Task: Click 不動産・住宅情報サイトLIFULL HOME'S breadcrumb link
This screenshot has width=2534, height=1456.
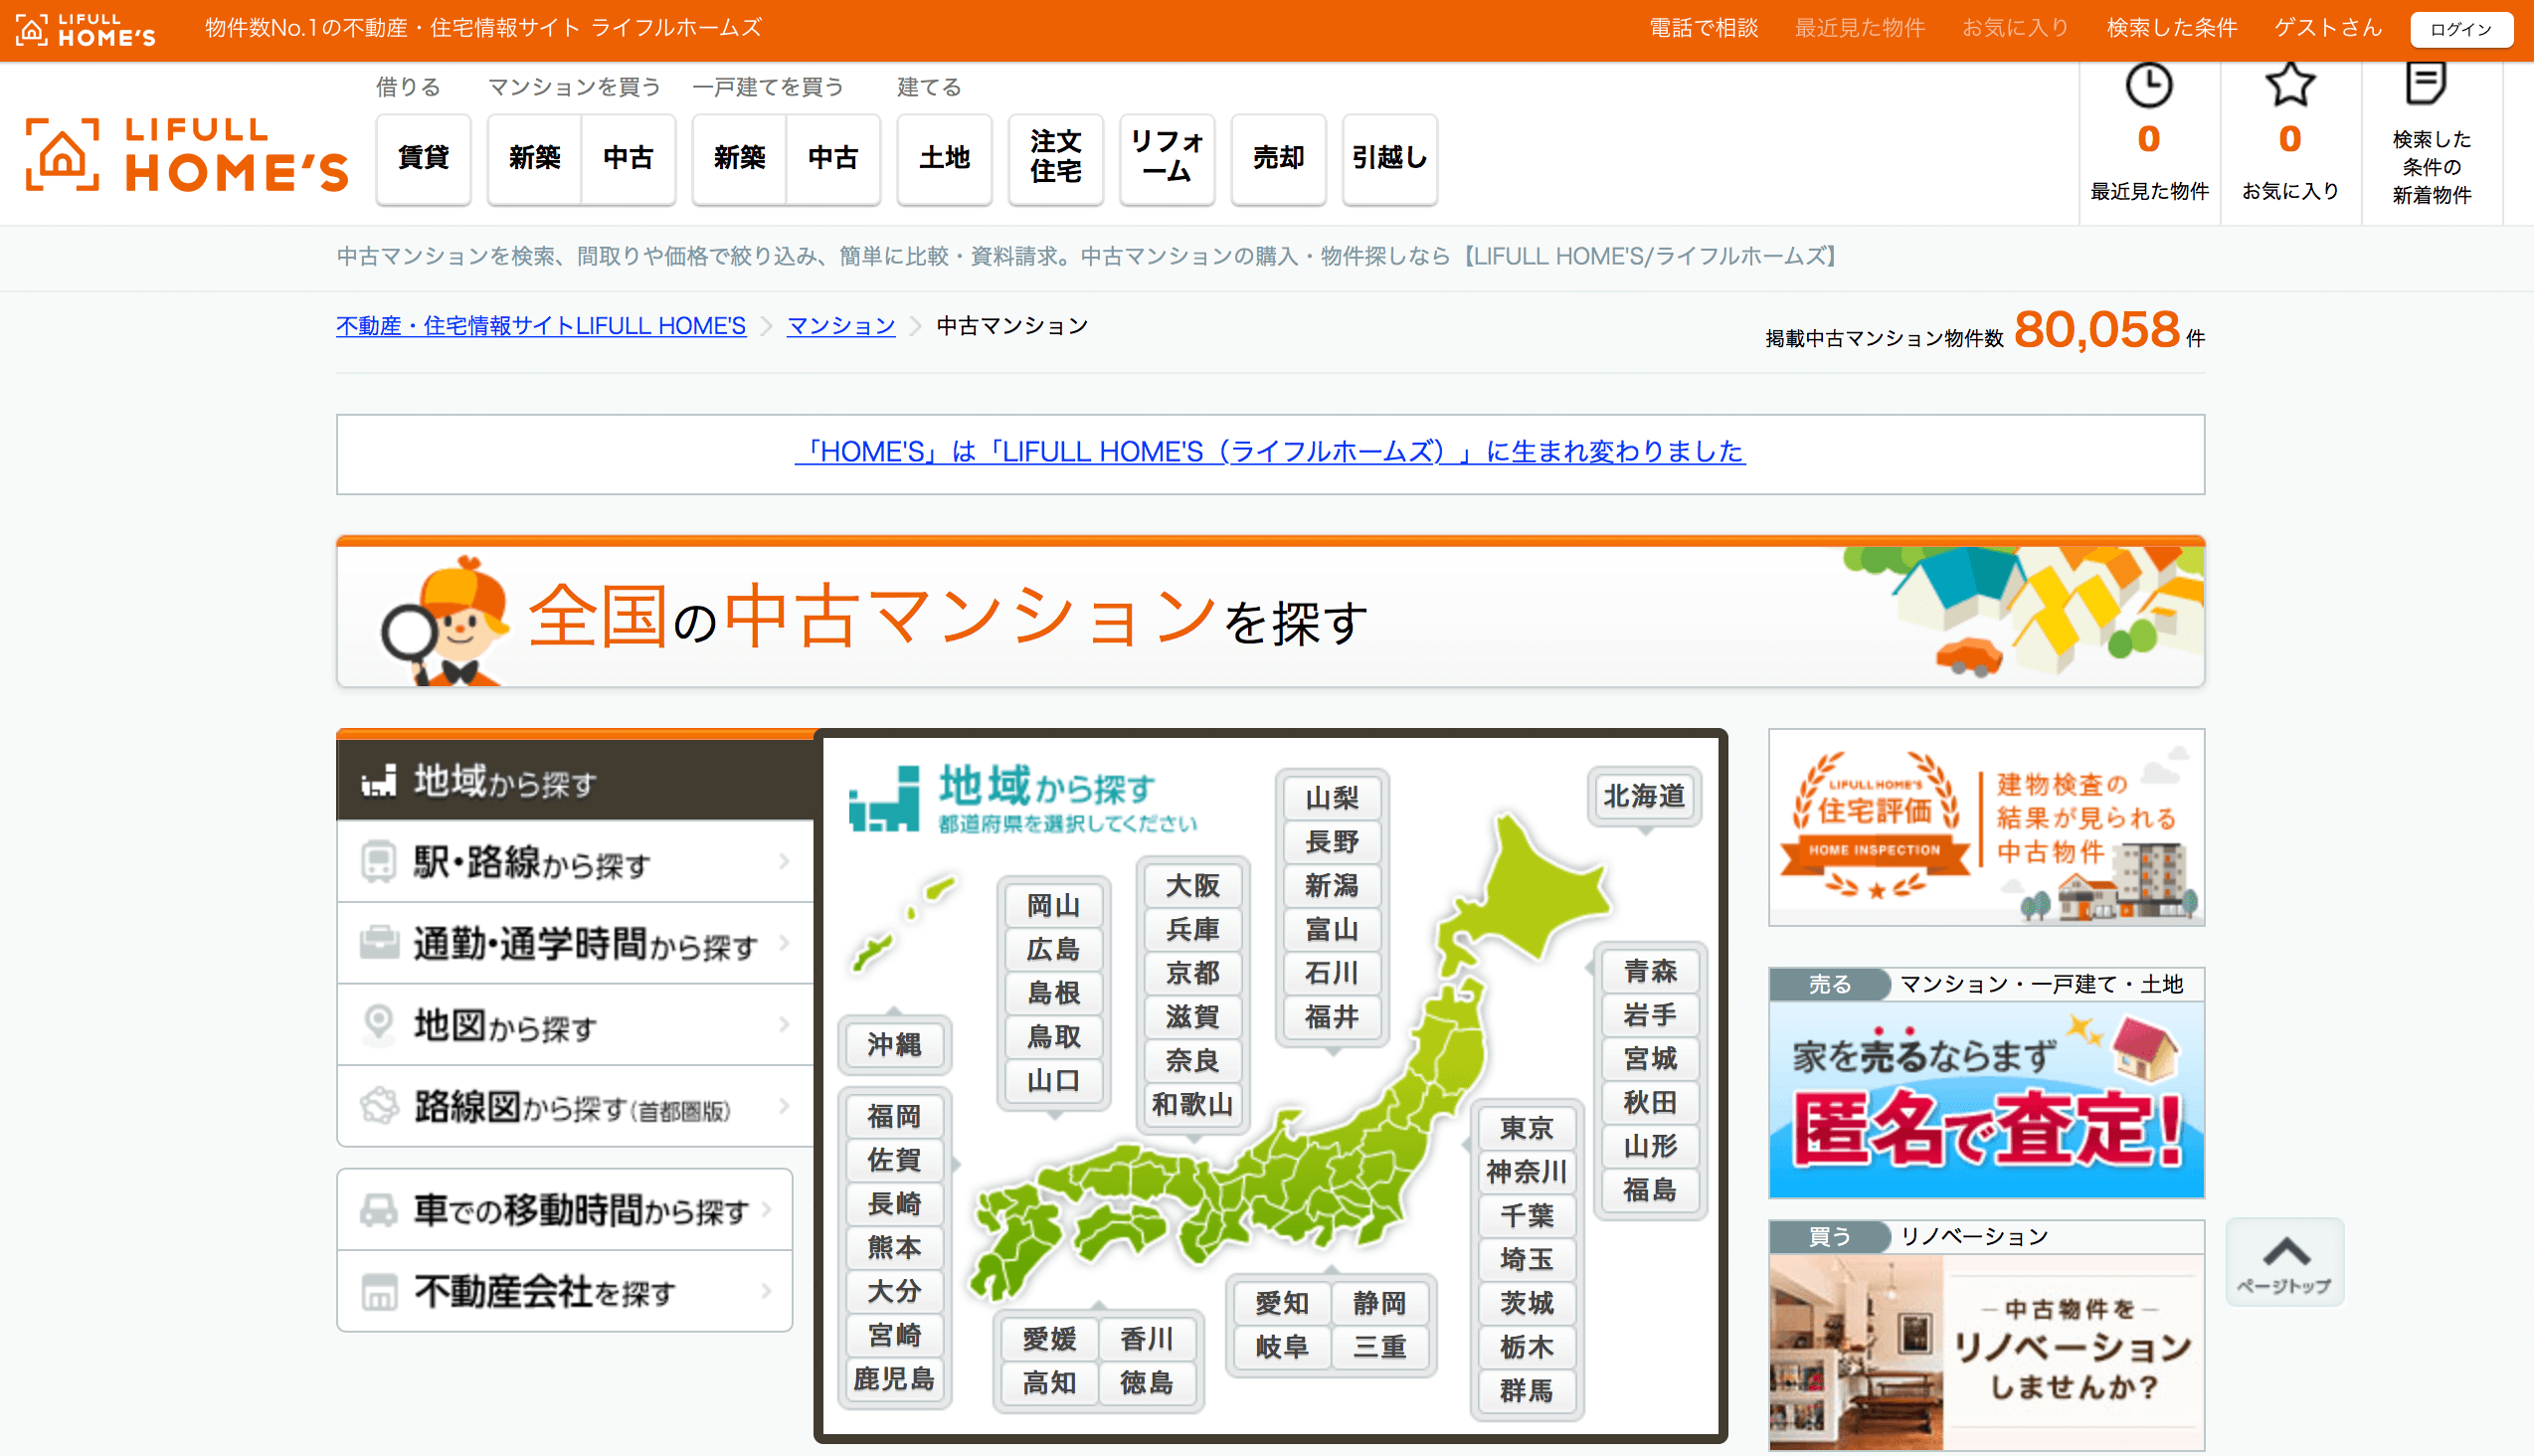Action: click(541, 326)
